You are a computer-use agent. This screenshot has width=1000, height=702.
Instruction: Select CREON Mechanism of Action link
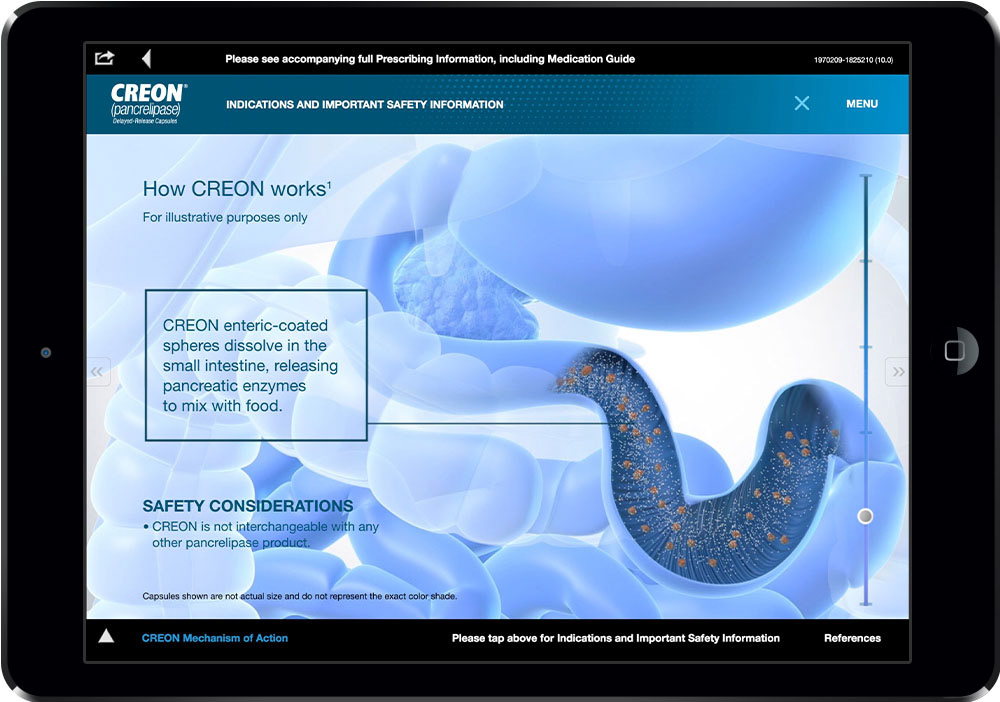click(x=215, y=638)
